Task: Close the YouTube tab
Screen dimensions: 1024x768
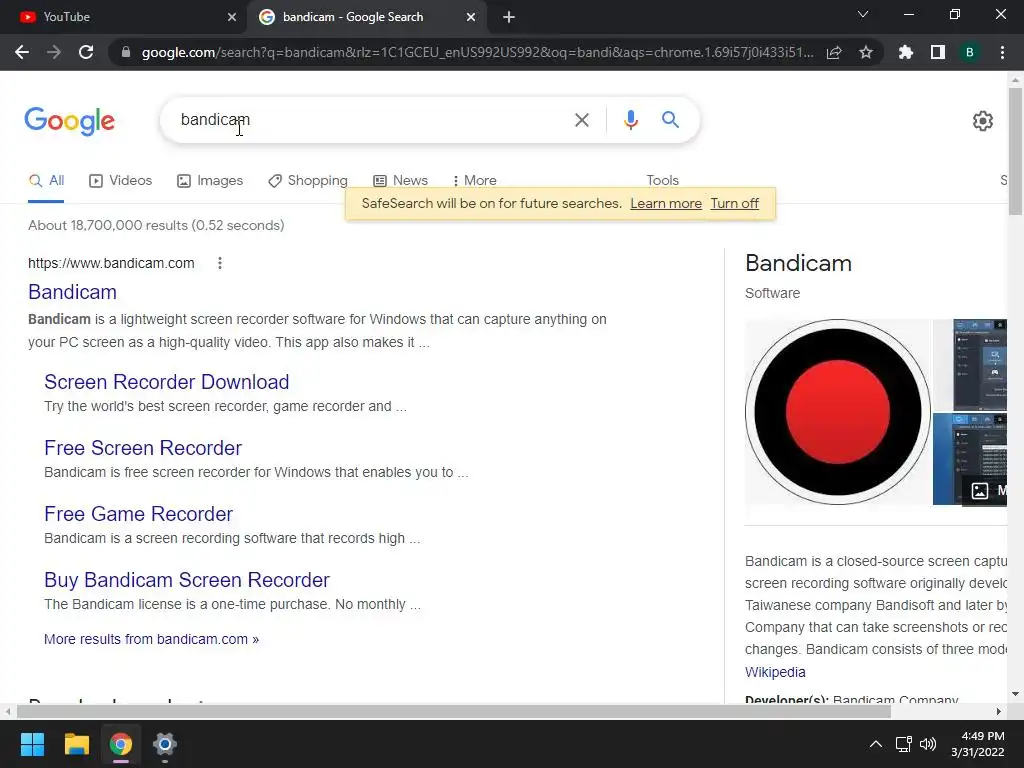Action: point(232,17)
